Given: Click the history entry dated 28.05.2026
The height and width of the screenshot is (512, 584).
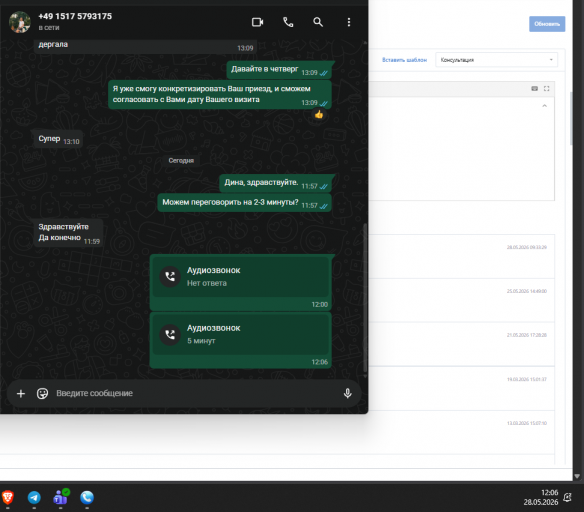Looking at the screenshot, I should coord(462,257).
